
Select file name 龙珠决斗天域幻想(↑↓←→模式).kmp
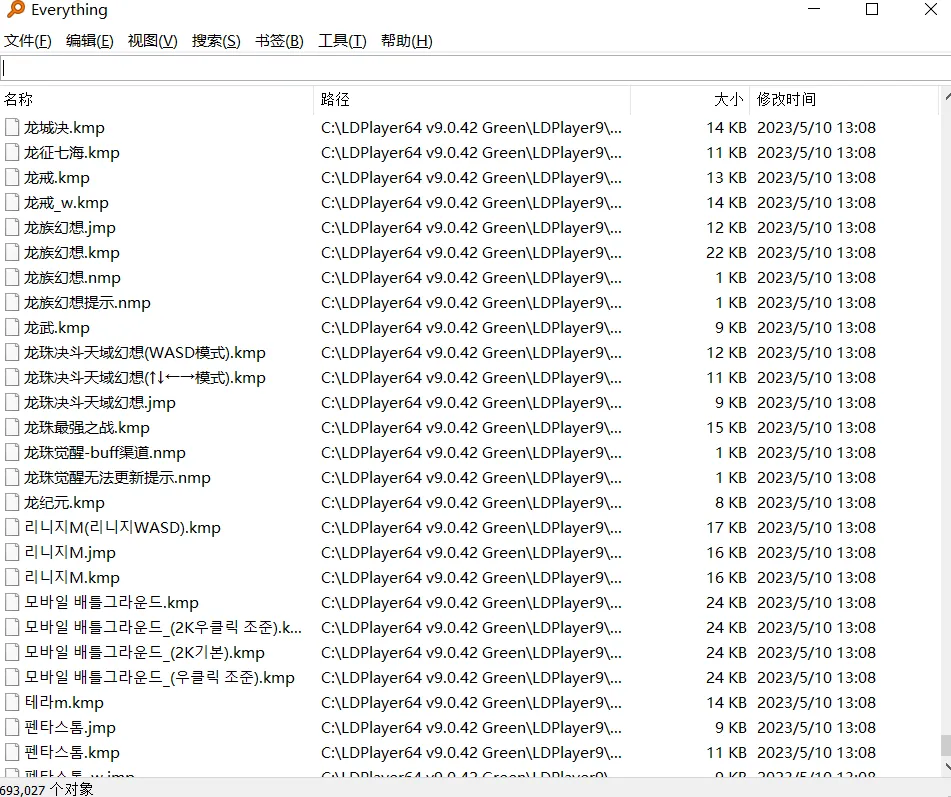pyautogui.click(x=145, y=377)
